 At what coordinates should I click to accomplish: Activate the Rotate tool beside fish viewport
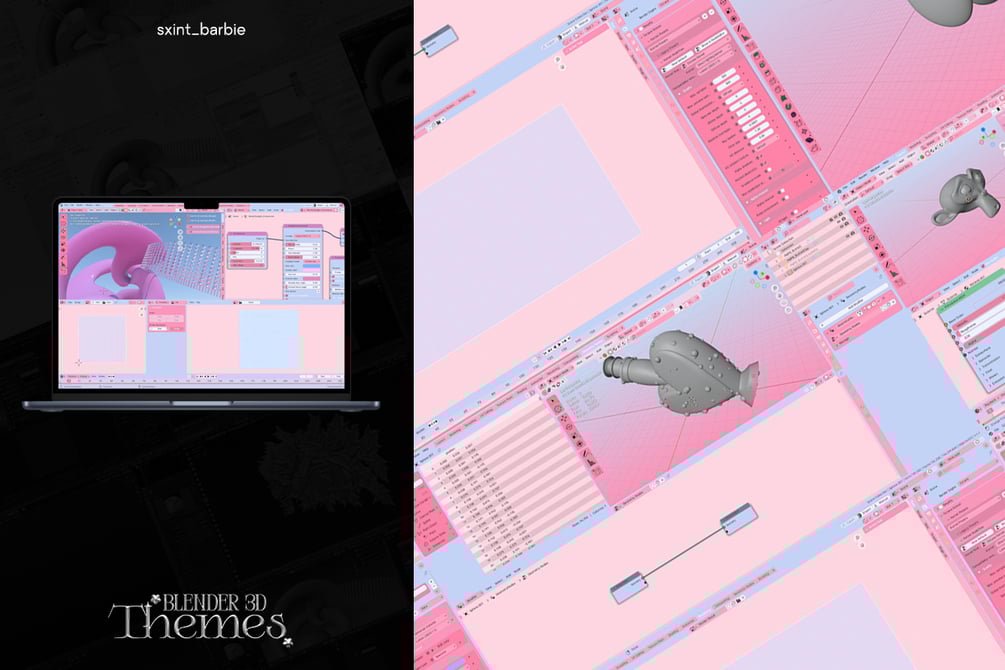[x=569, y=427]
